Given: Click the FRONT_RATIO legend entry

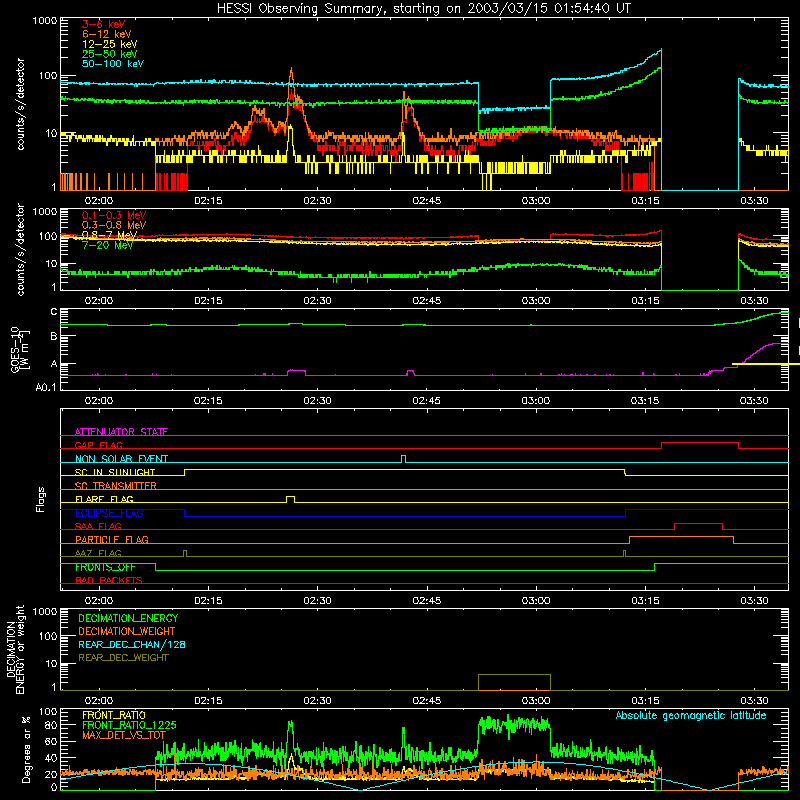Looking at the screenshot, I should (x=114, y=715).
